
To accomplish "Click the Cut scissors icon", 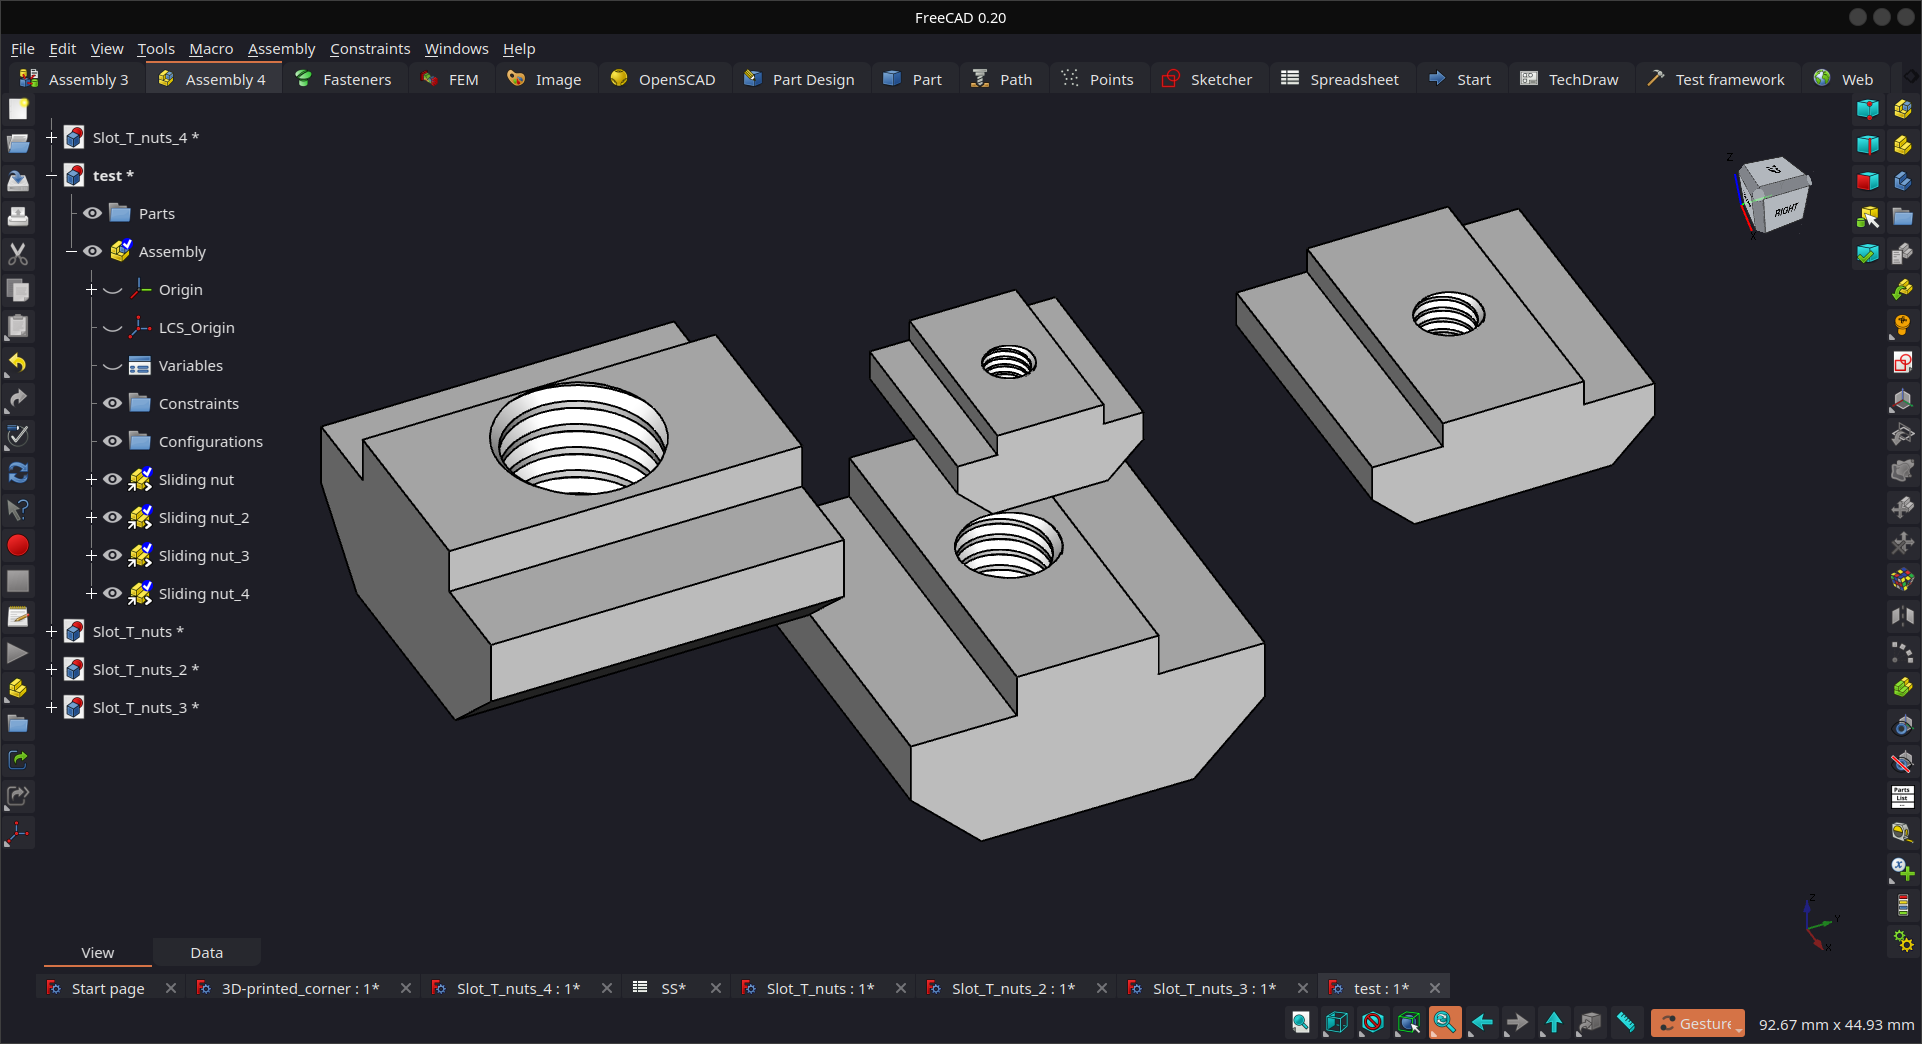I will click(x=18, y=254).
